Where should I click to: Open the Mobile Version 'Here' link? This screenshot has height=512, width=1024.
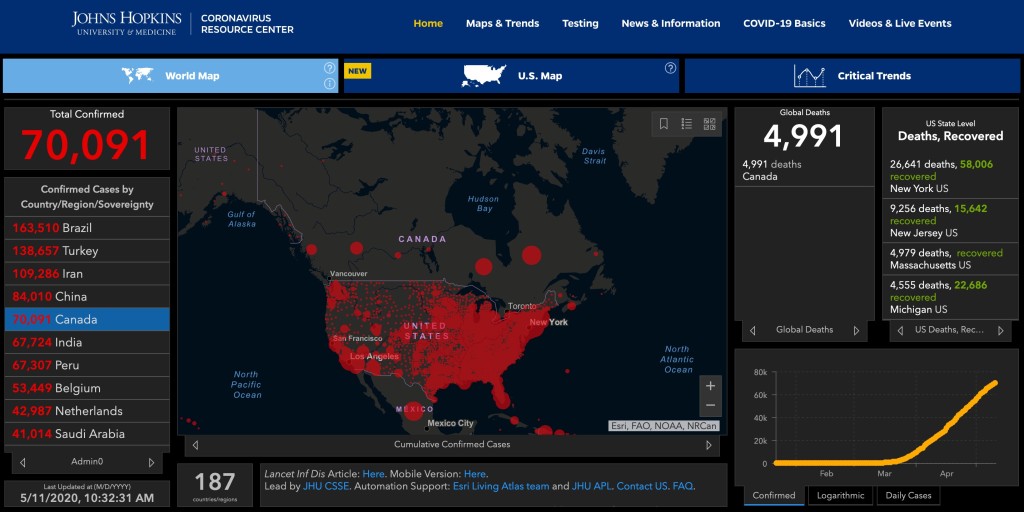pos(475,474)
